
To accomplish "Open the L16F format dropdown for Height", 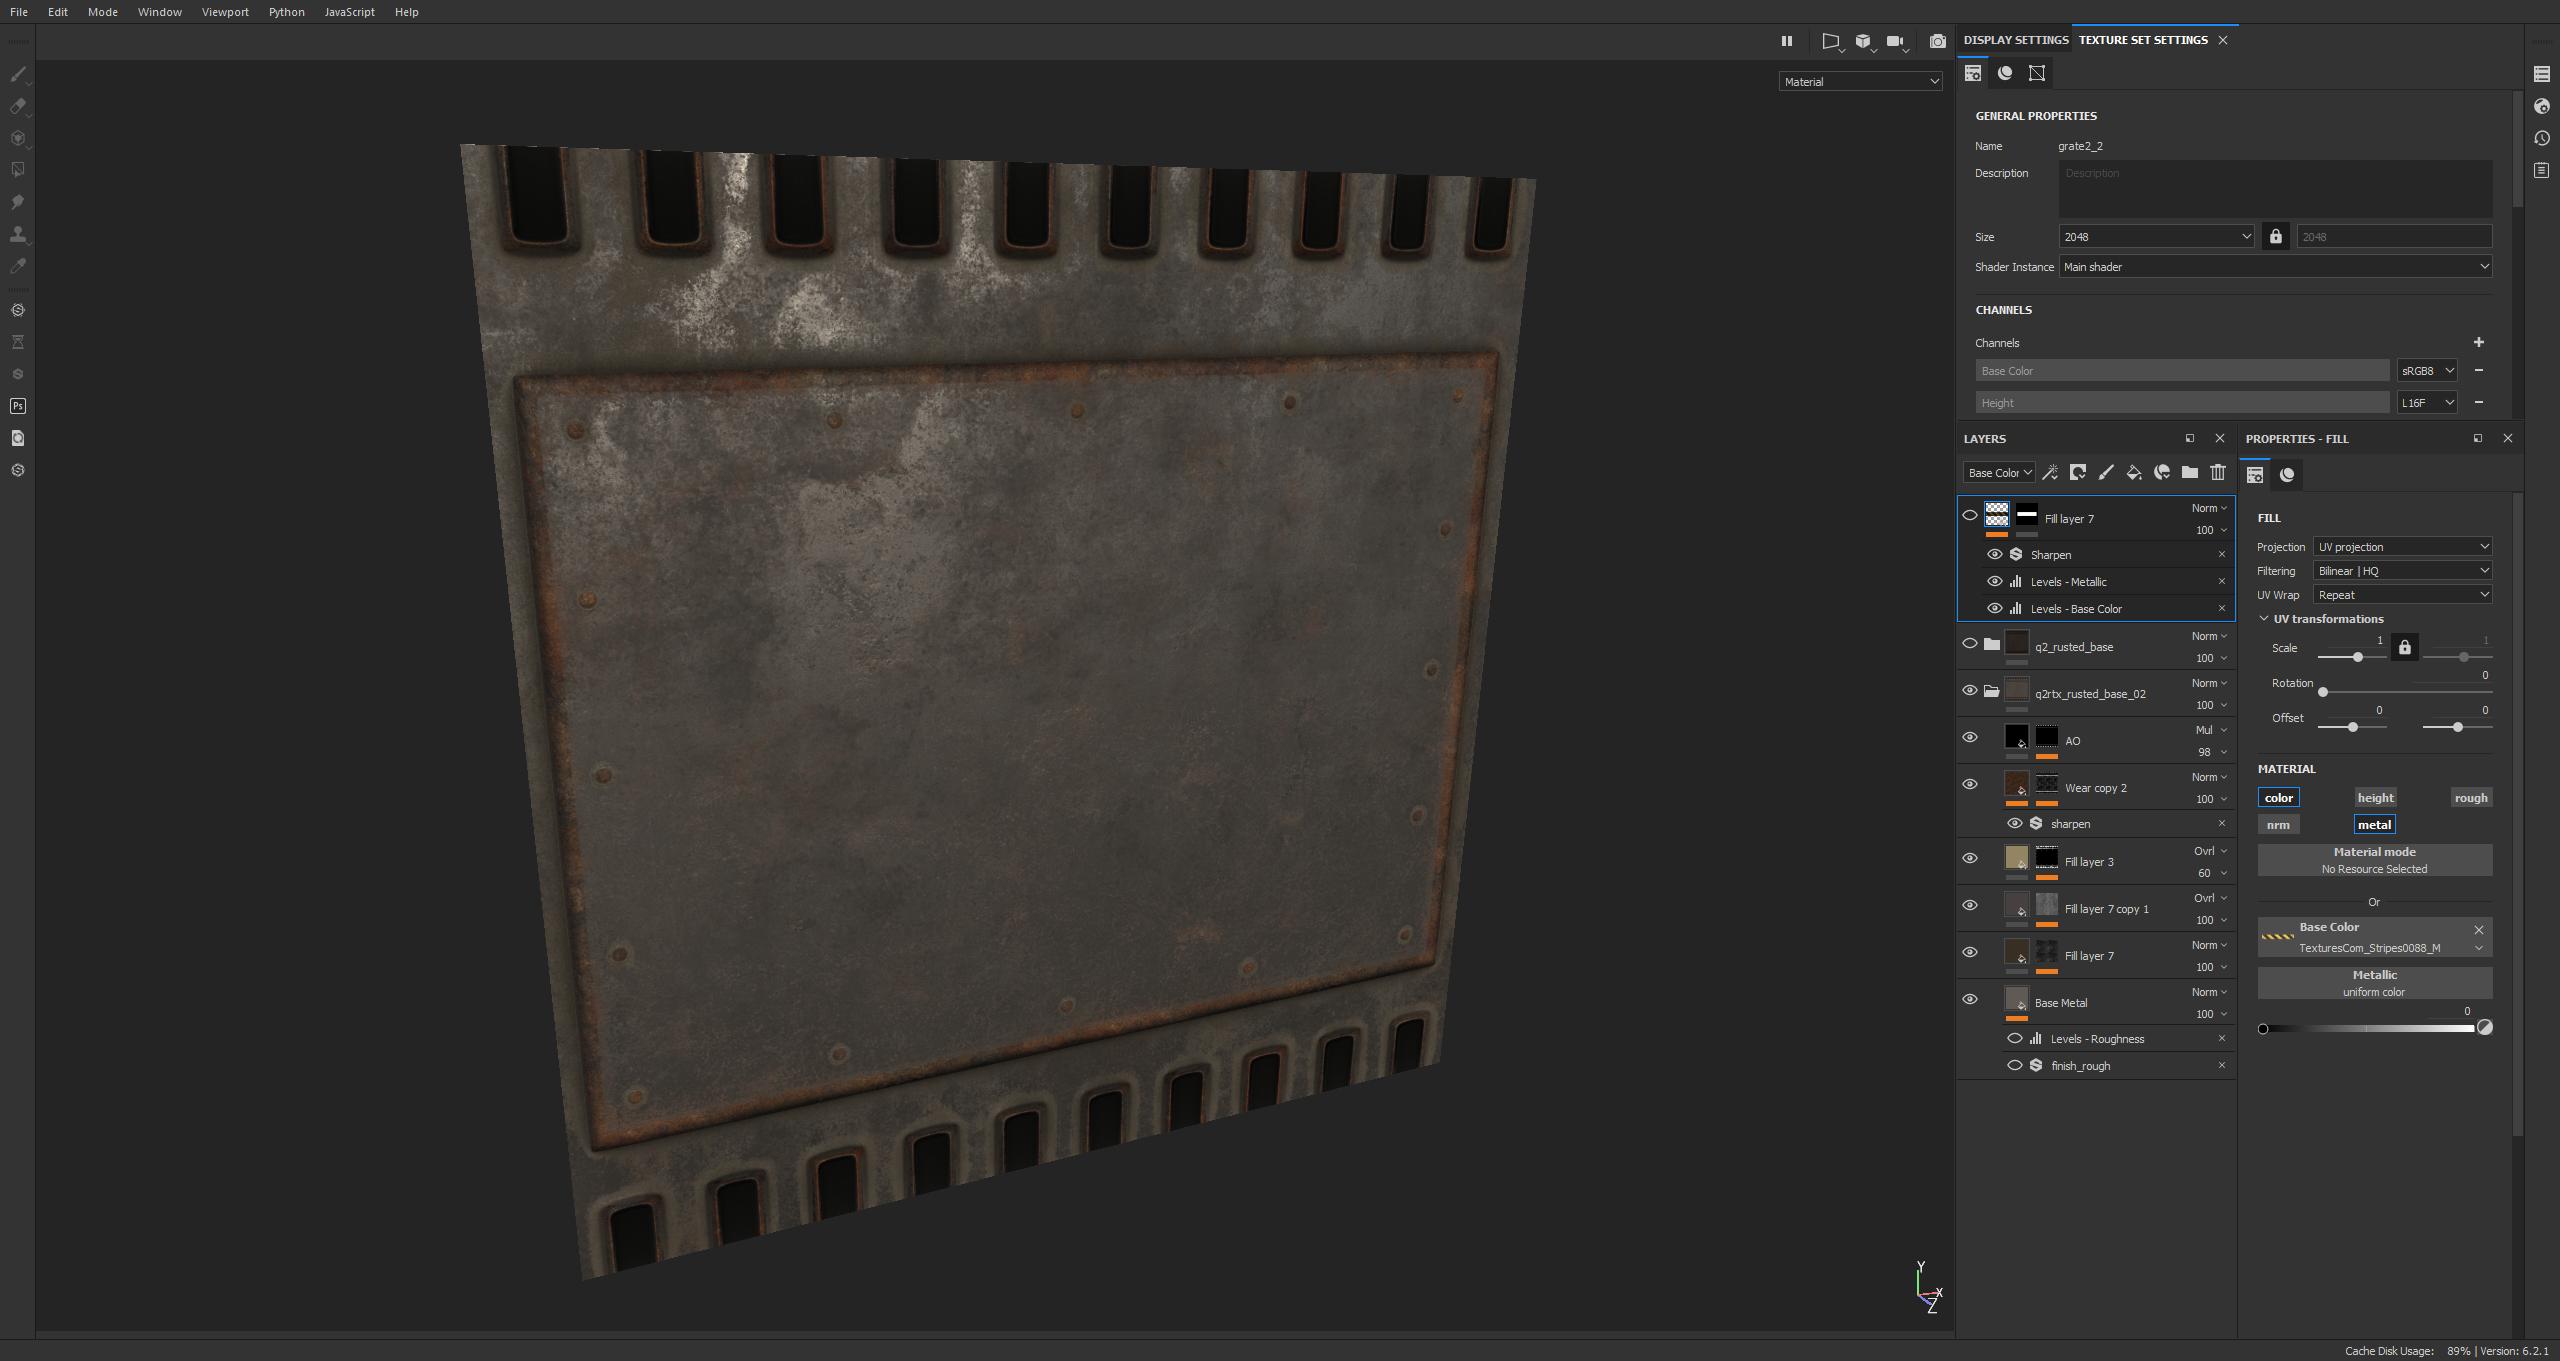I will click(x=2426, y=403).
